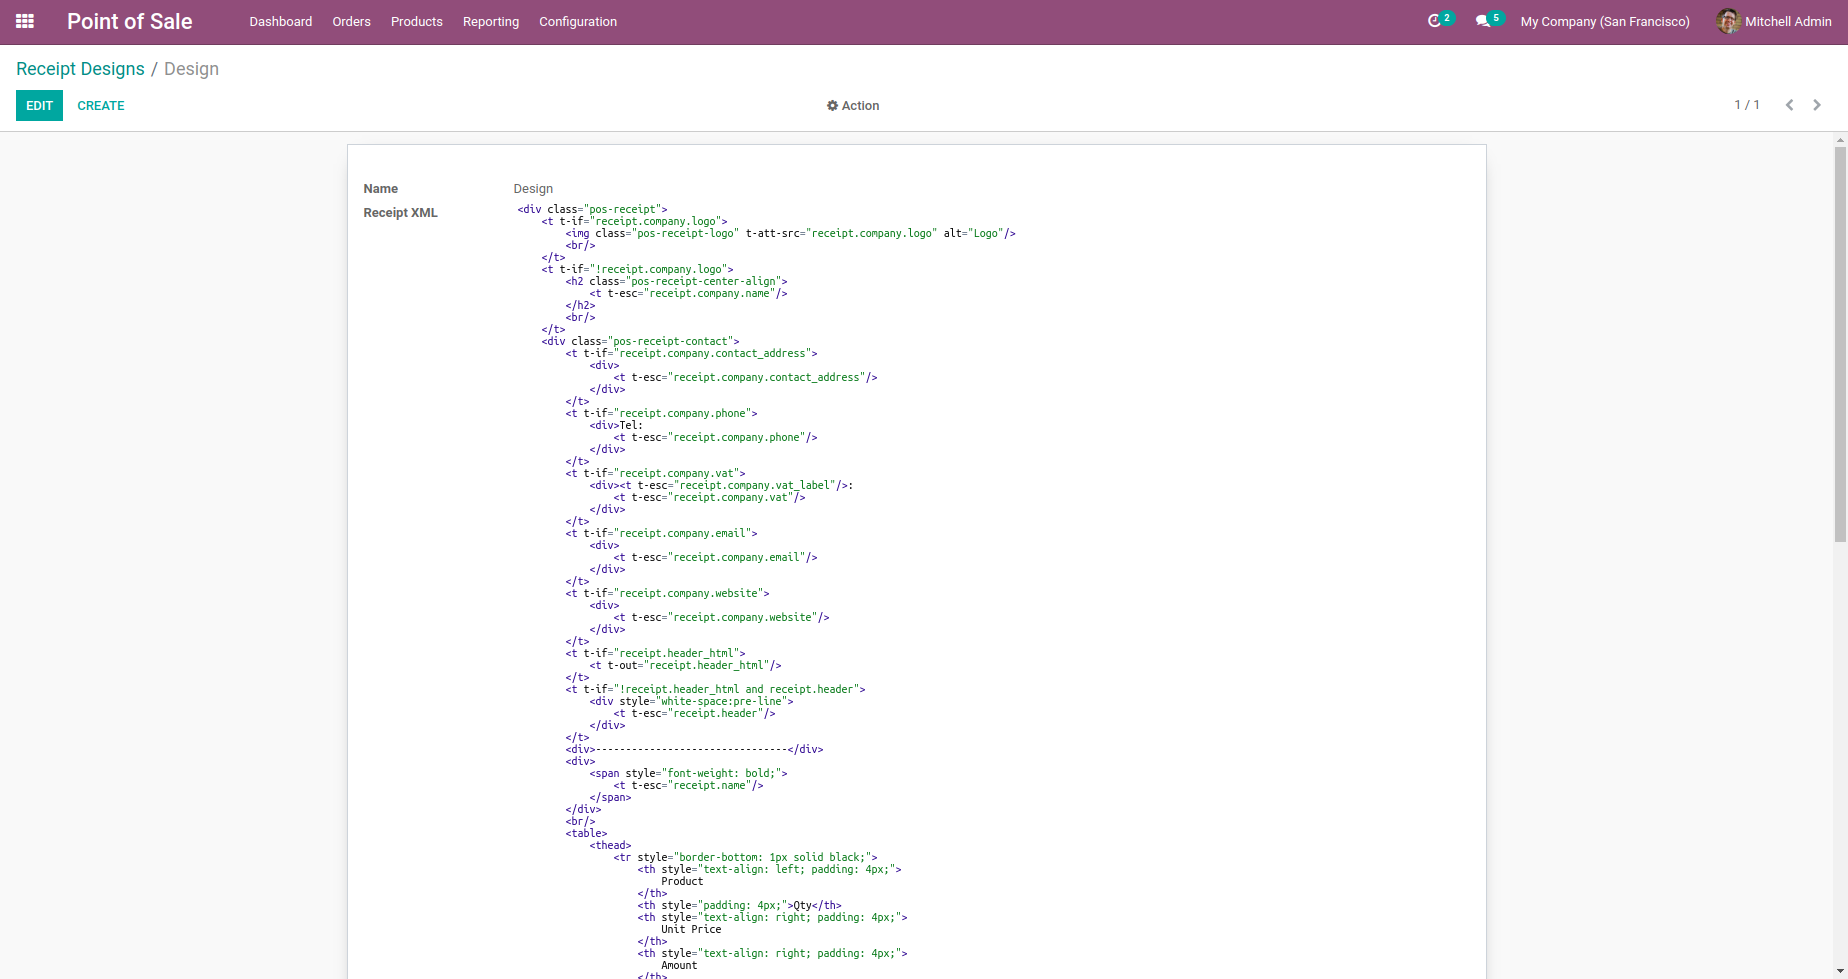Go to previous record arrow
This screenshot has width=1848, height=979.
1789,105
